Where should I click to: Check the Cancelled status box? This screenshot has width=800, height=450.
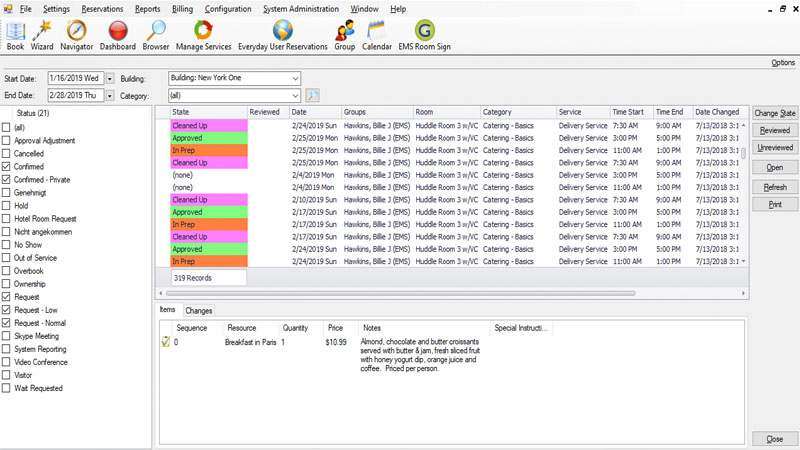6,154
